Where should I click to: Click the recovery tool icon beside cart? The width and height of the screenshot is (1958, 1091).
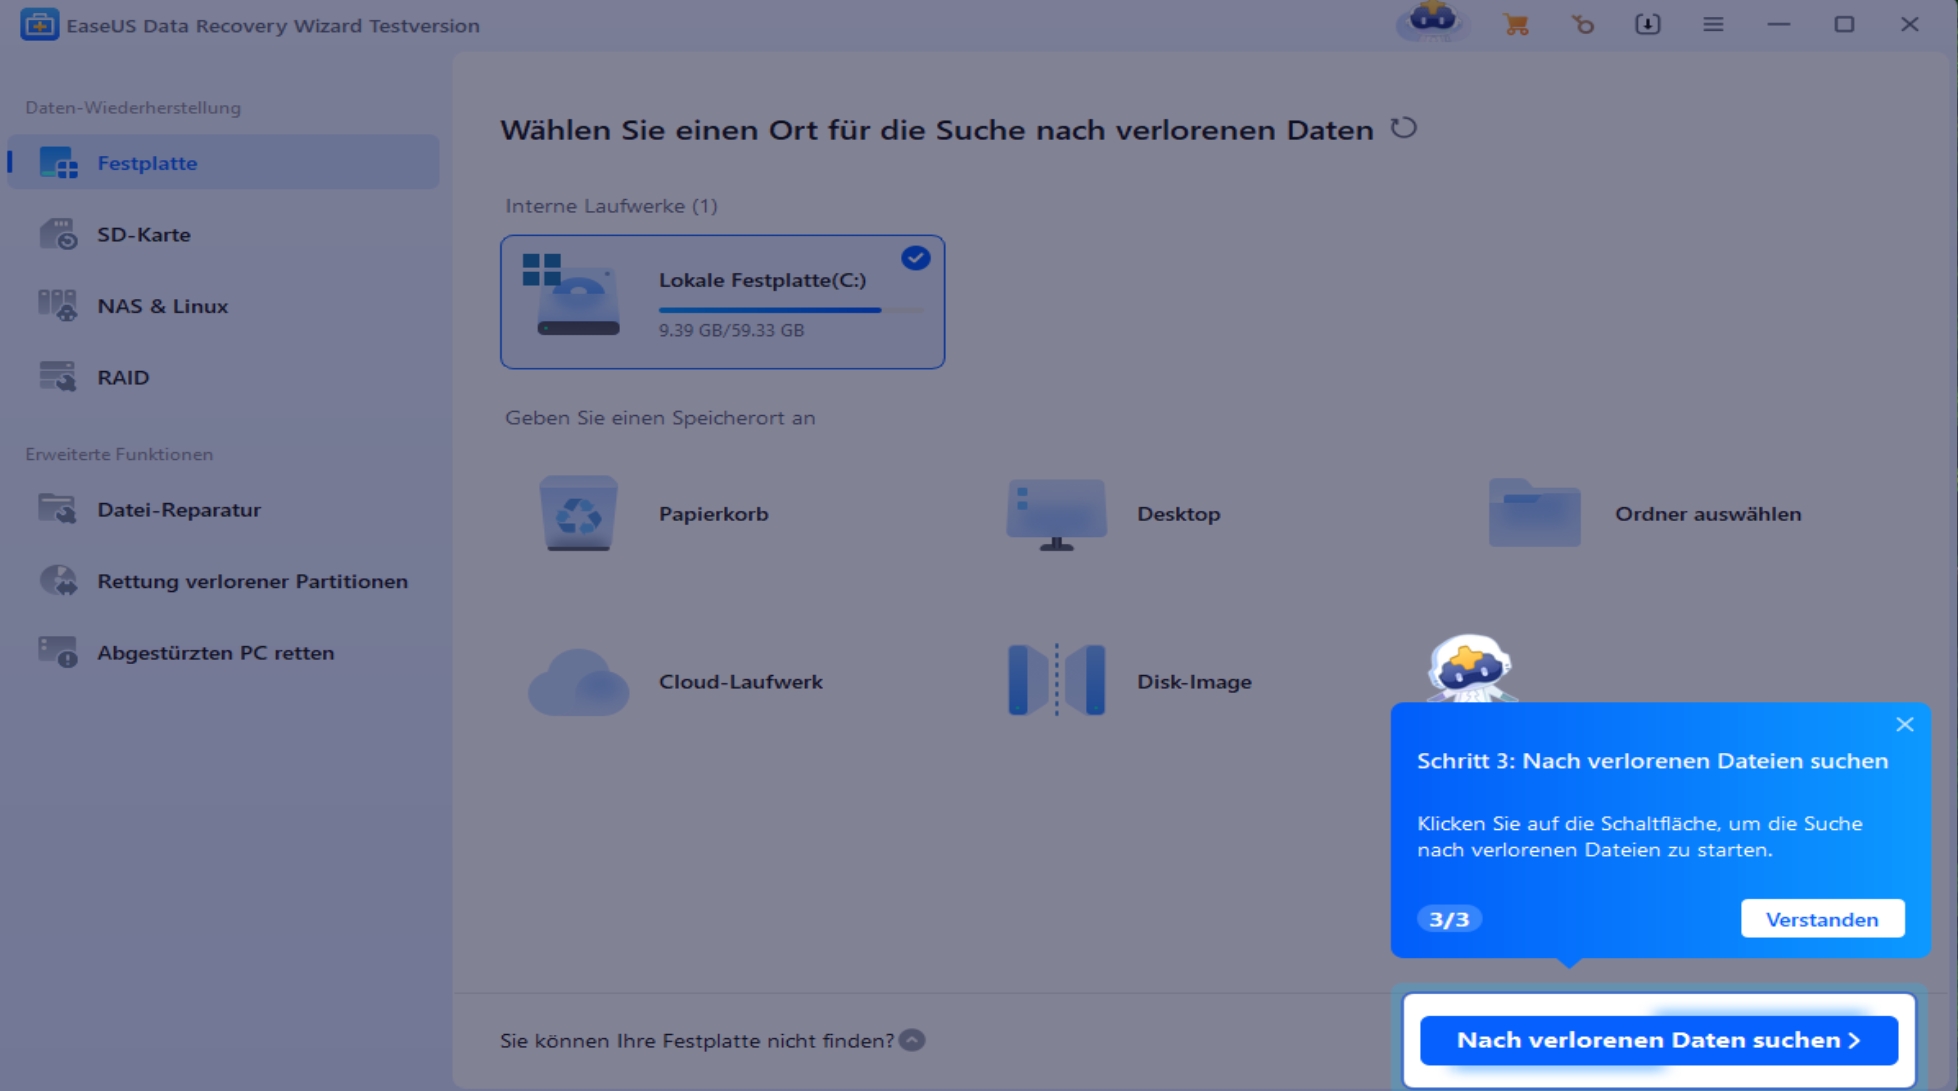coord(1582,25)
